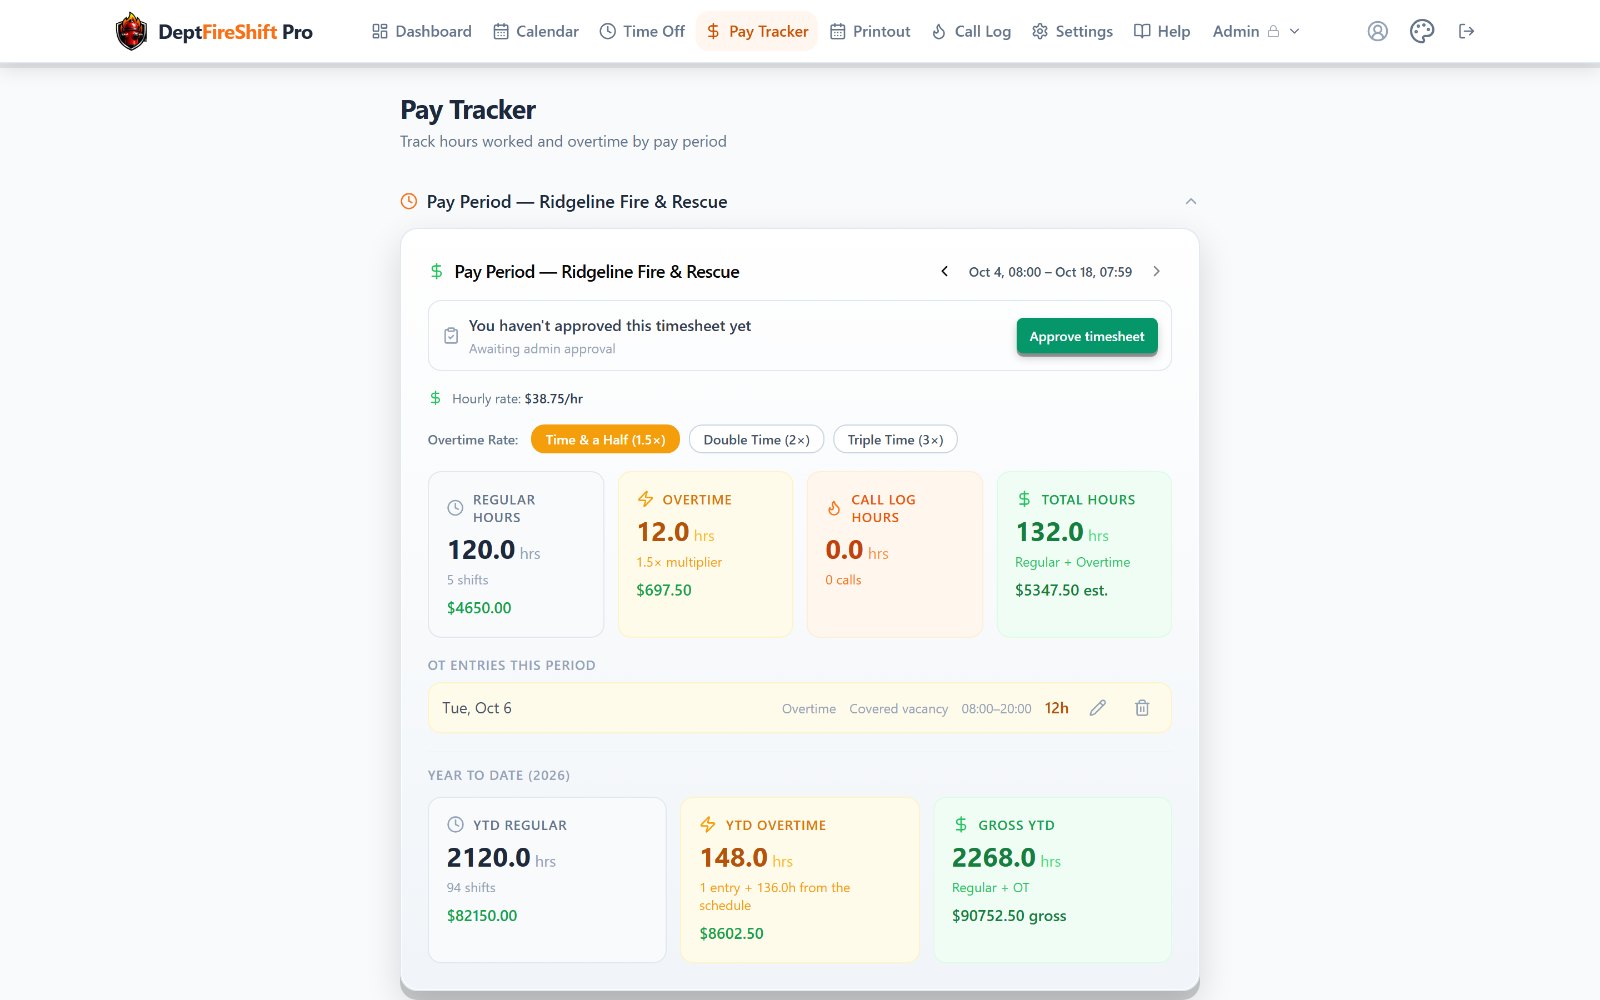This screenshot has height=1000, width=1600.
Task: Click the Covered vacancy label
Action: (x=898, y=709)
